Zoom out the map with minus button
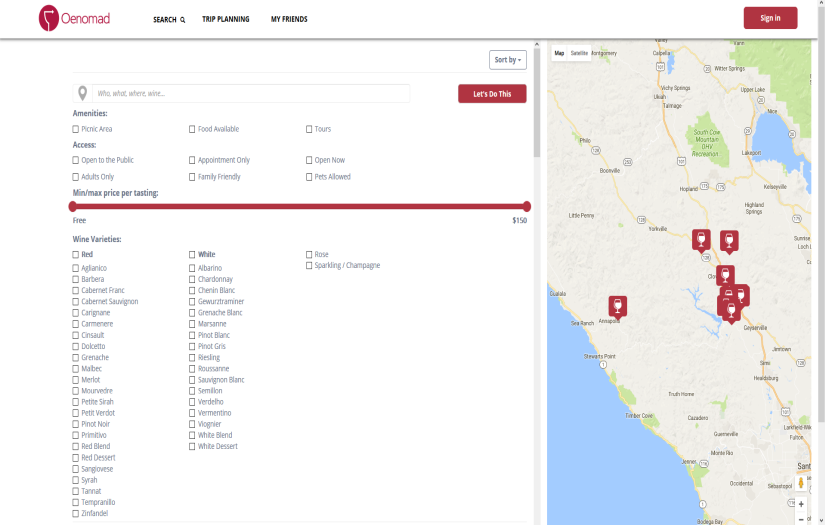This screenshot has height=525, width=825. click(x=801, y=519)
